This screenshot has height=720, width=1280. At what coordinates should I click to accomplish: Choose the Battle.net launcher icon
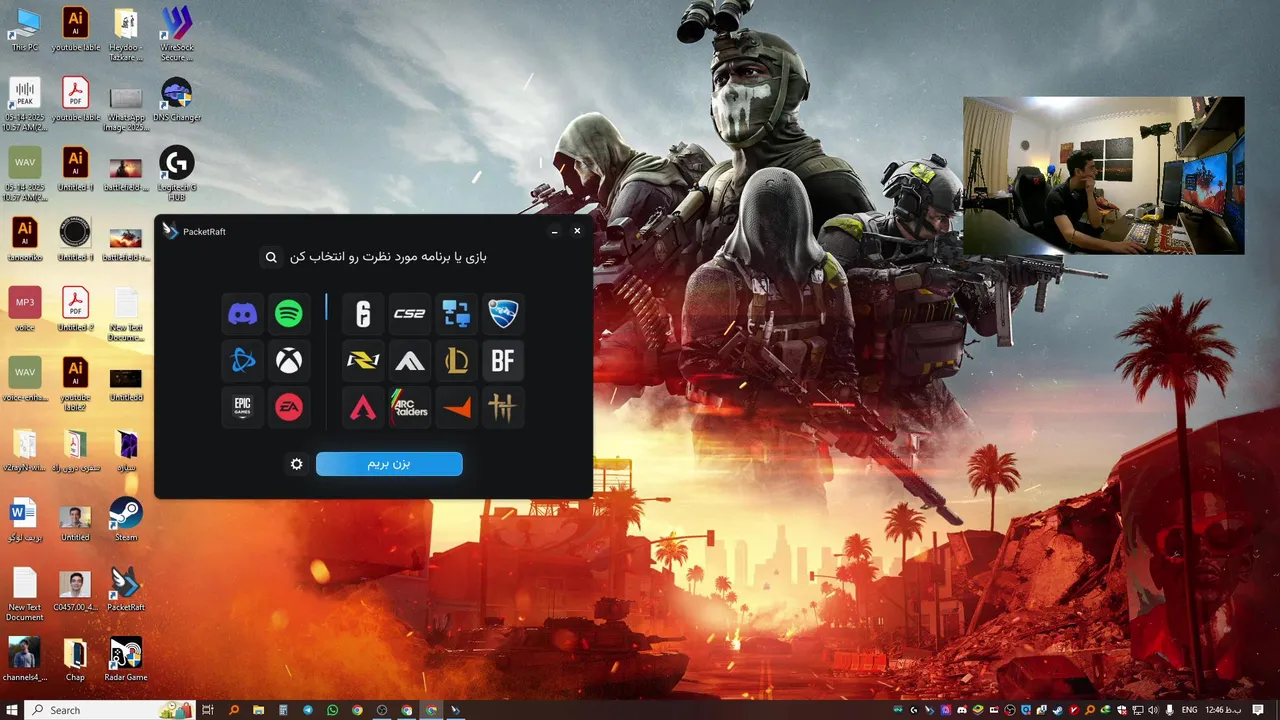click(243, 361)
